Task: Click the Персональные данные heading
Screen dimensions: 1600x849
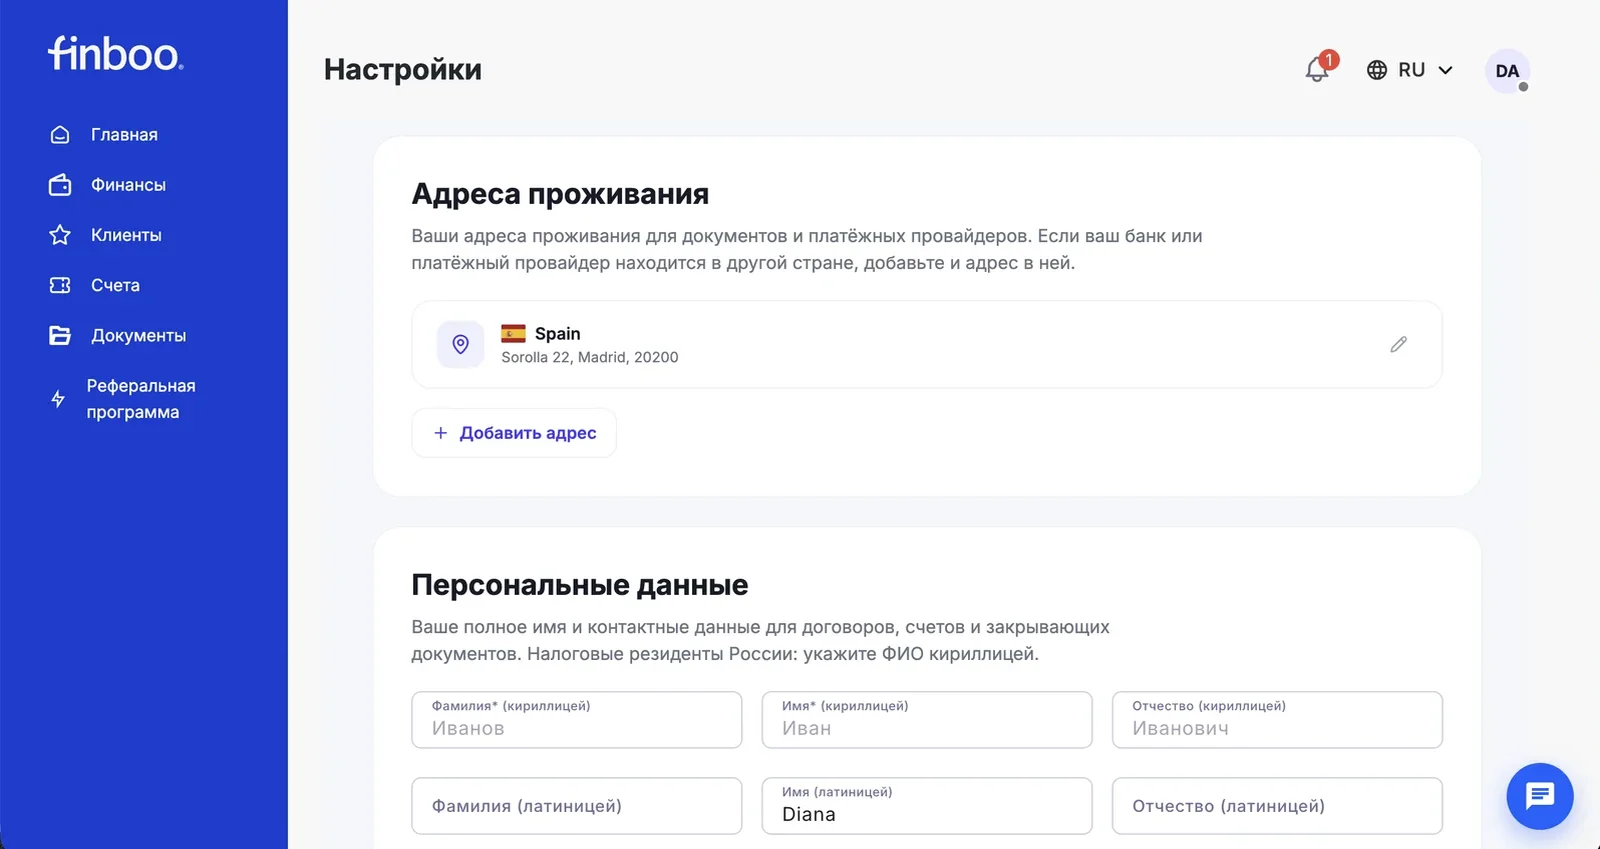Action: [580, 585]
